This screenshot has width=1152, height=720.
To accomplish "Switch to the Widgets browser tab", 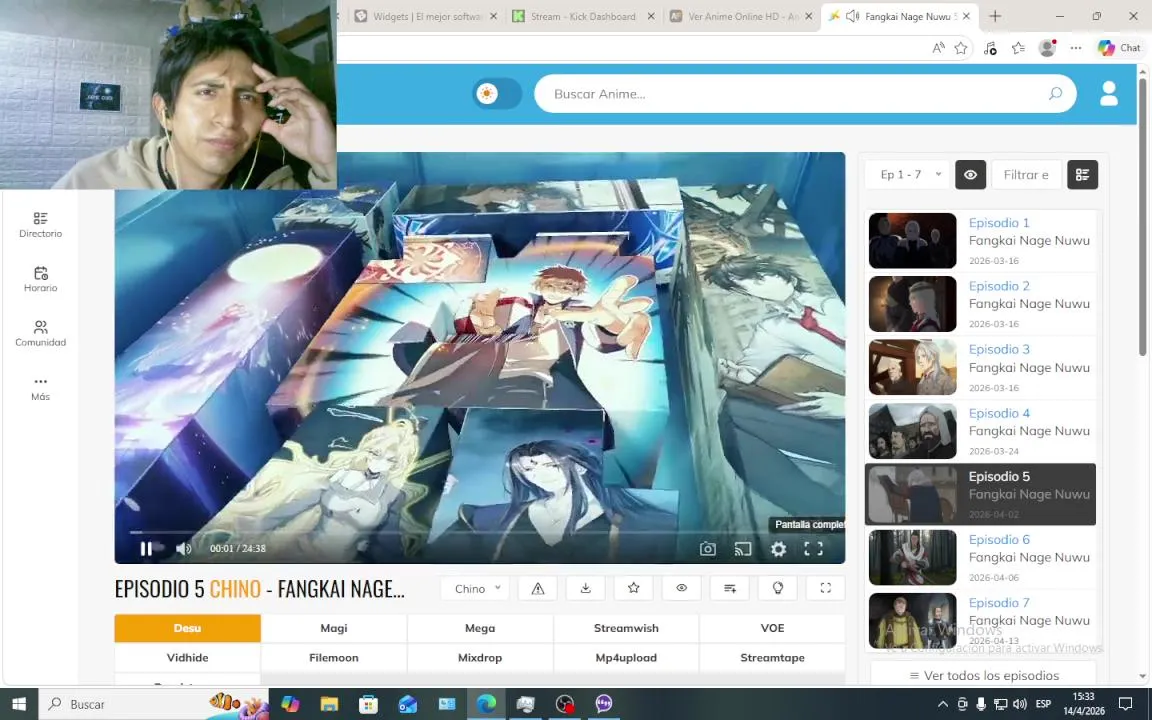I will point(425,16).
